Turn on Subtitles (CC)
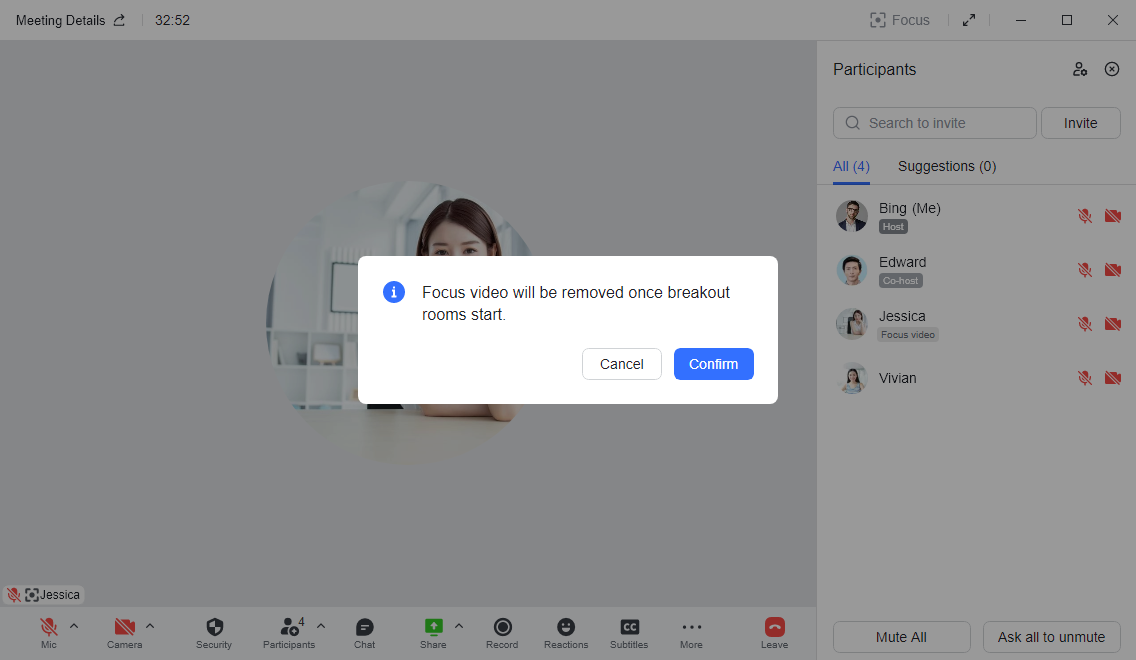 point(629,628)
